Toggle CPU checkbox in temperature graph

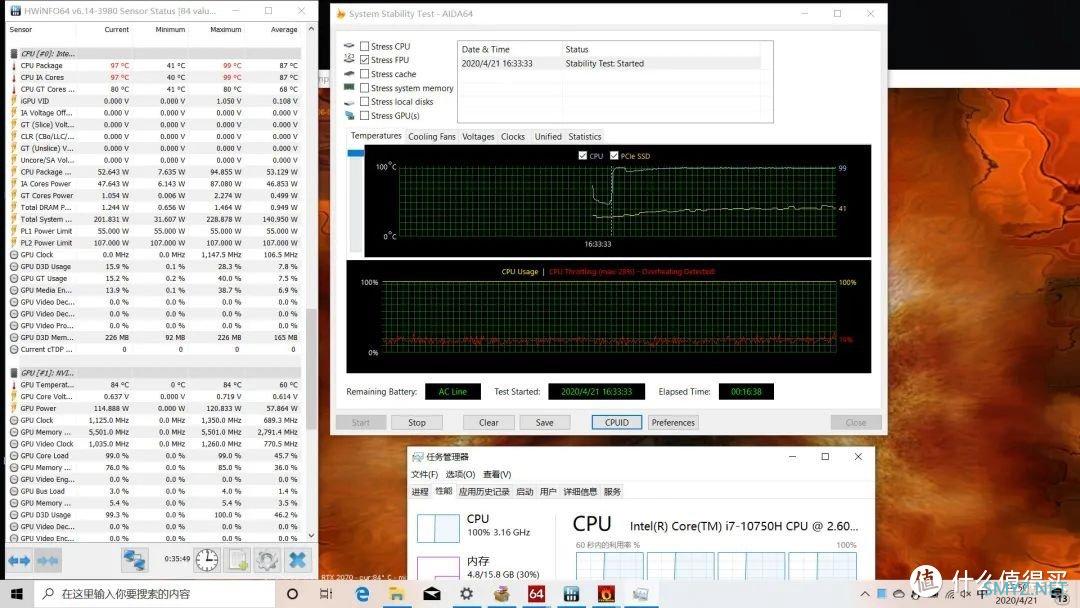point(583,156)
